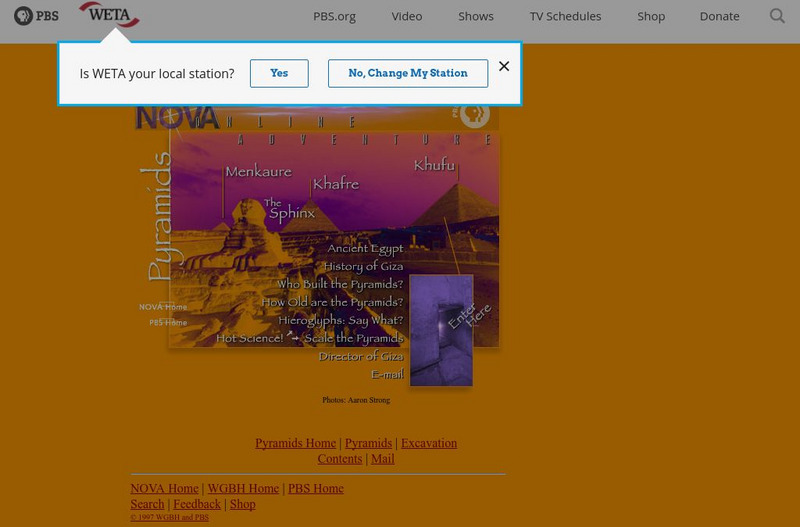Viewport: 800px width, 527px height.
Task: Click the Photos: Aaron Strong credit
Action: tap(356, 400)
